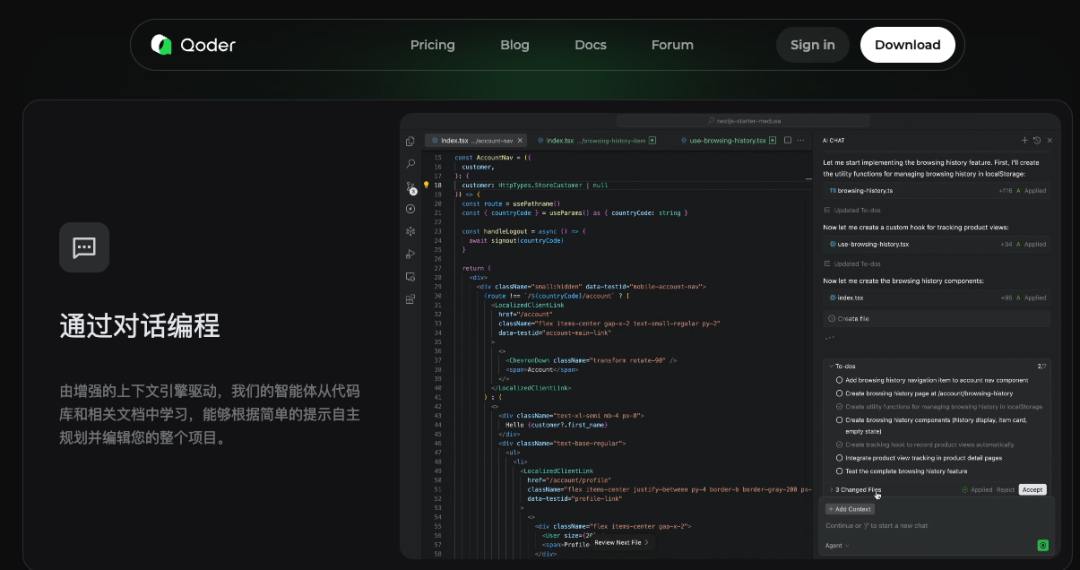Click the white Download button
Viewport: 1080px width, 570px height.
(907, 45)
